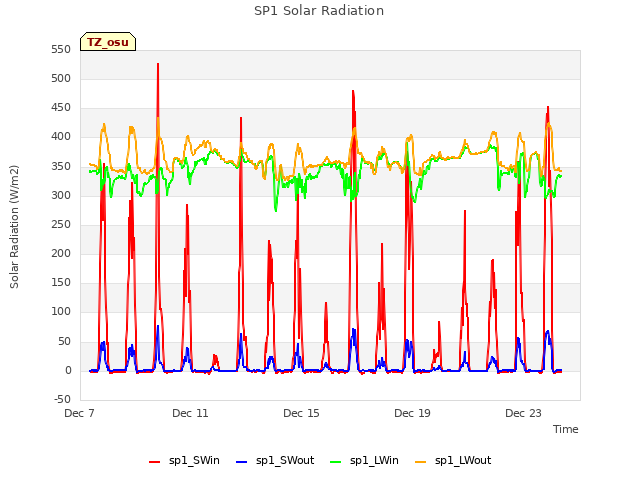Click the Dec 15 x-axis label
Image resolution: width=640 pixels, height=480 pixels.
pyautogui.click(x=301, y=413)
